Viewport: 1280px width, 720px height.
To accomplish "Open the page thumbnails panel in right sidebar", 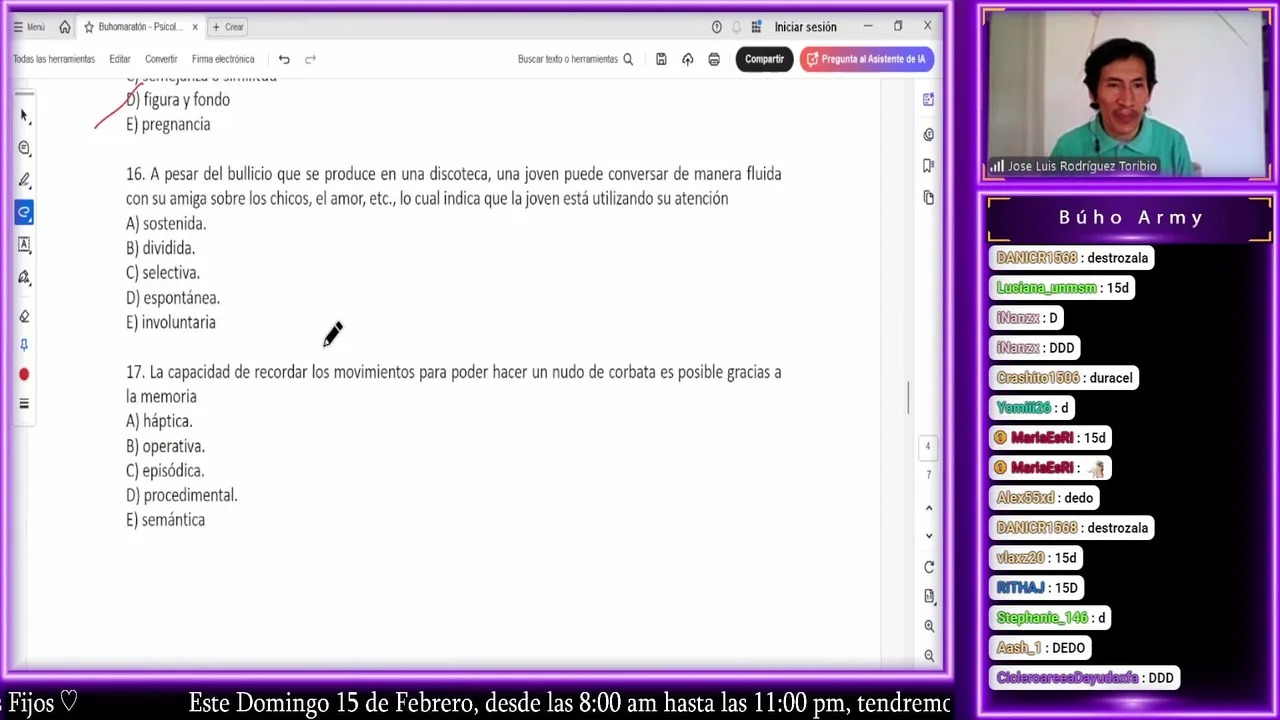I will point(928,198).
